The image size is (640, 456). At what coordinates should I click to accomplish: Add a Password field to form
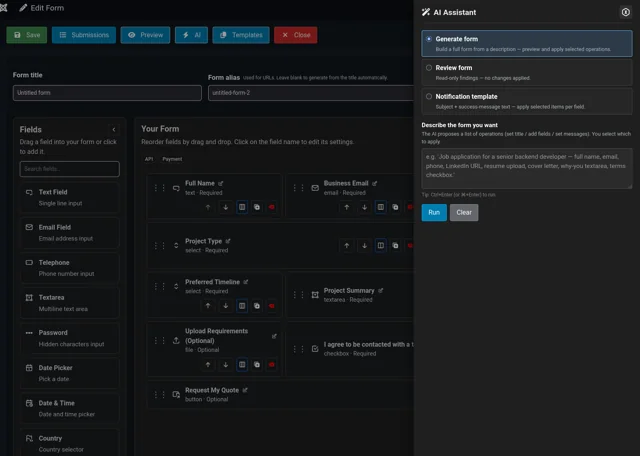[x=69, y=338]
